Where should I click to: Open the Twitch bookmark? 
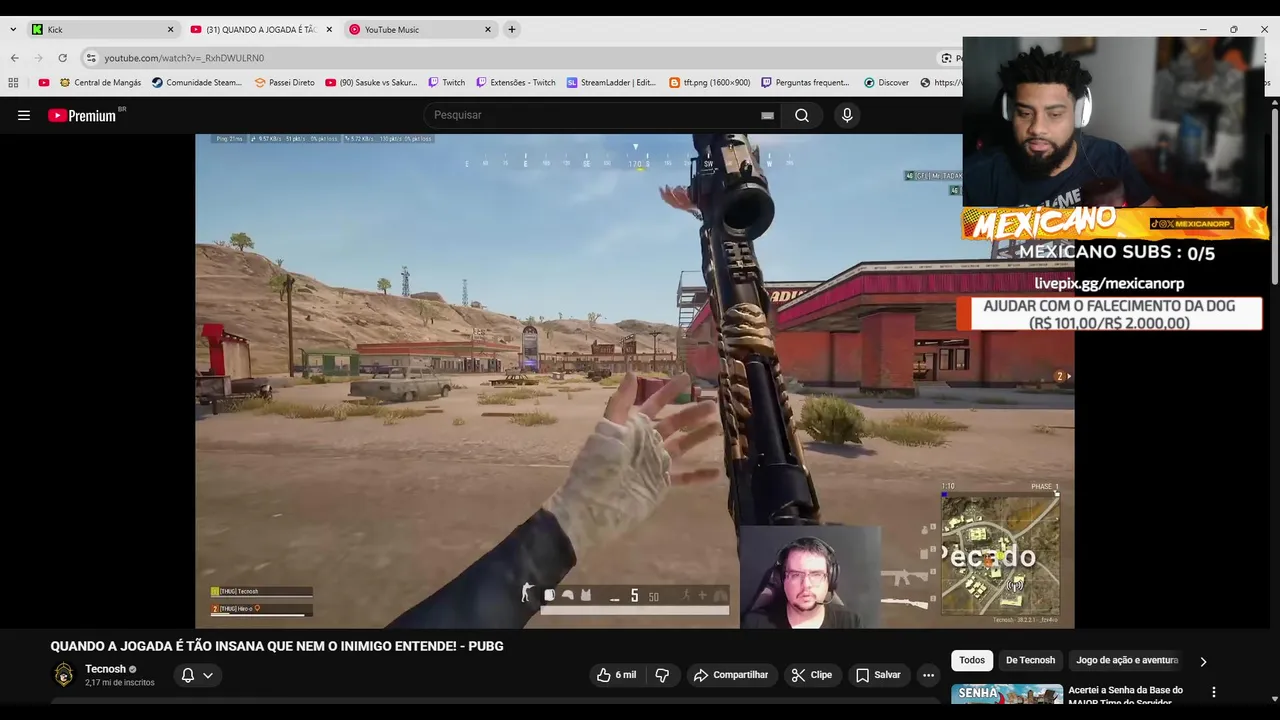coord(446,83)
